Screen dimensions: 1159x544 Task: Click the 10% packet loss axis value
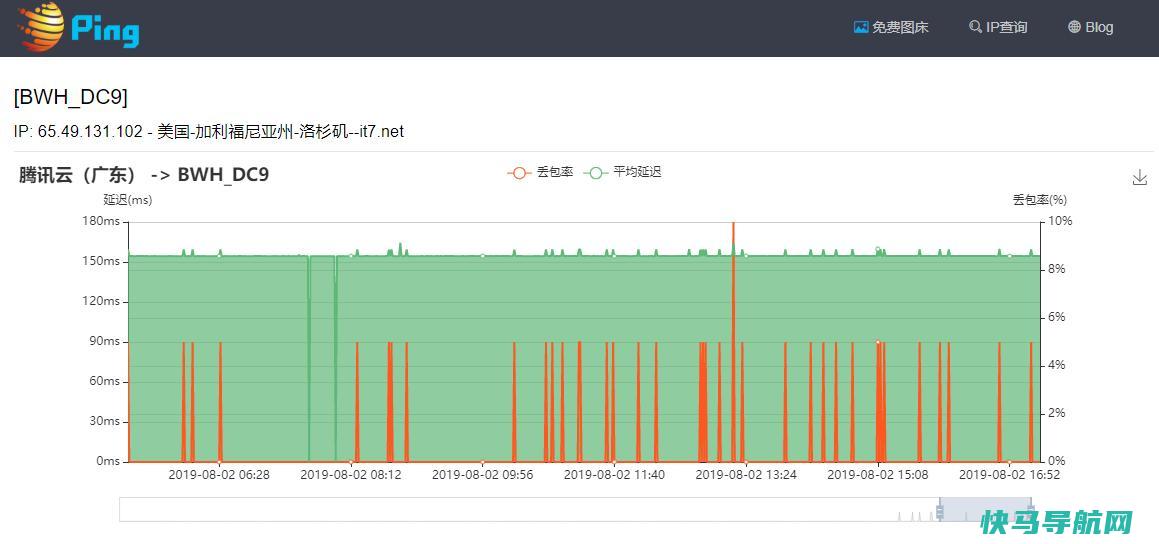(1060, 222)
